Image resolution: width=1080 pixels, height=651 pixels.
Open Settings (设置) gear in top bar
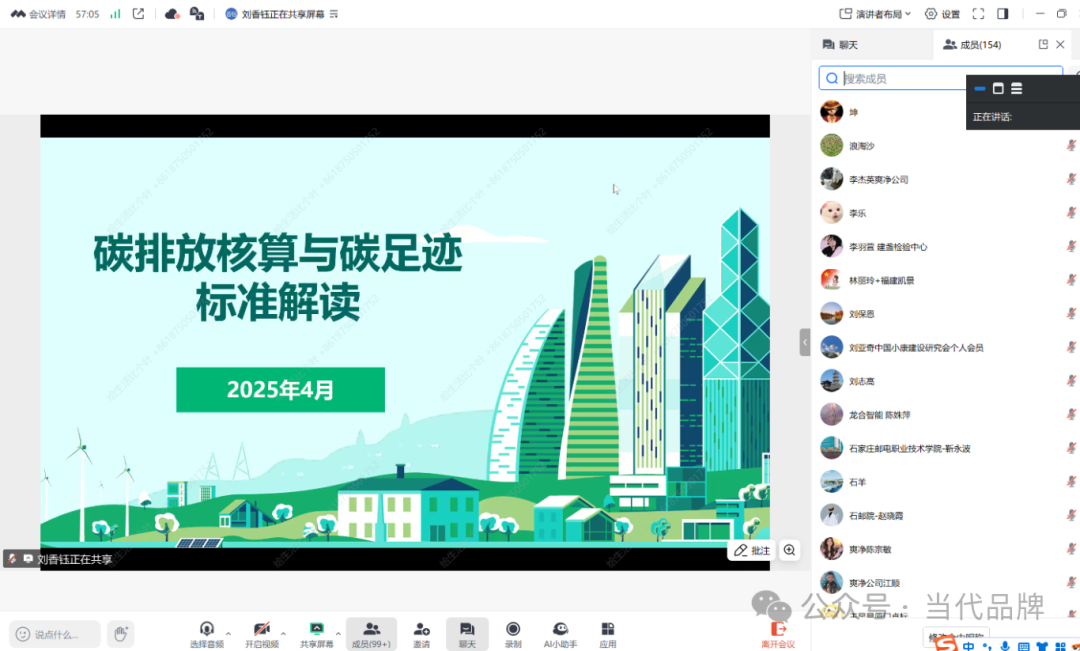[942, 14]
